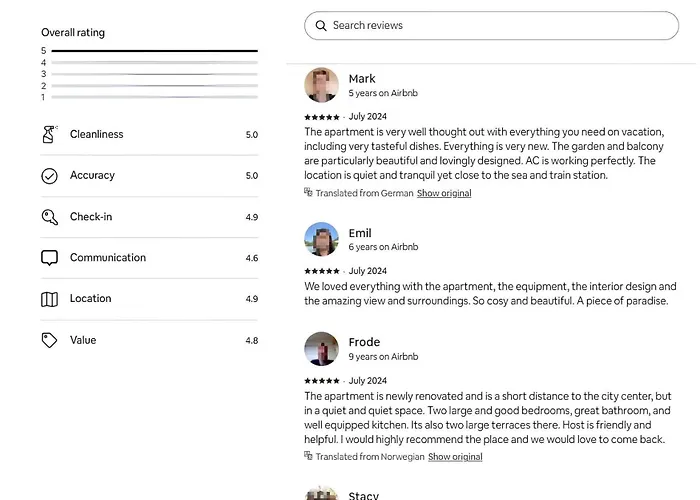Click the magnifying glass search icon
Image resolution: width=700 pixels, height=500 pixels.
click(320, 26)
